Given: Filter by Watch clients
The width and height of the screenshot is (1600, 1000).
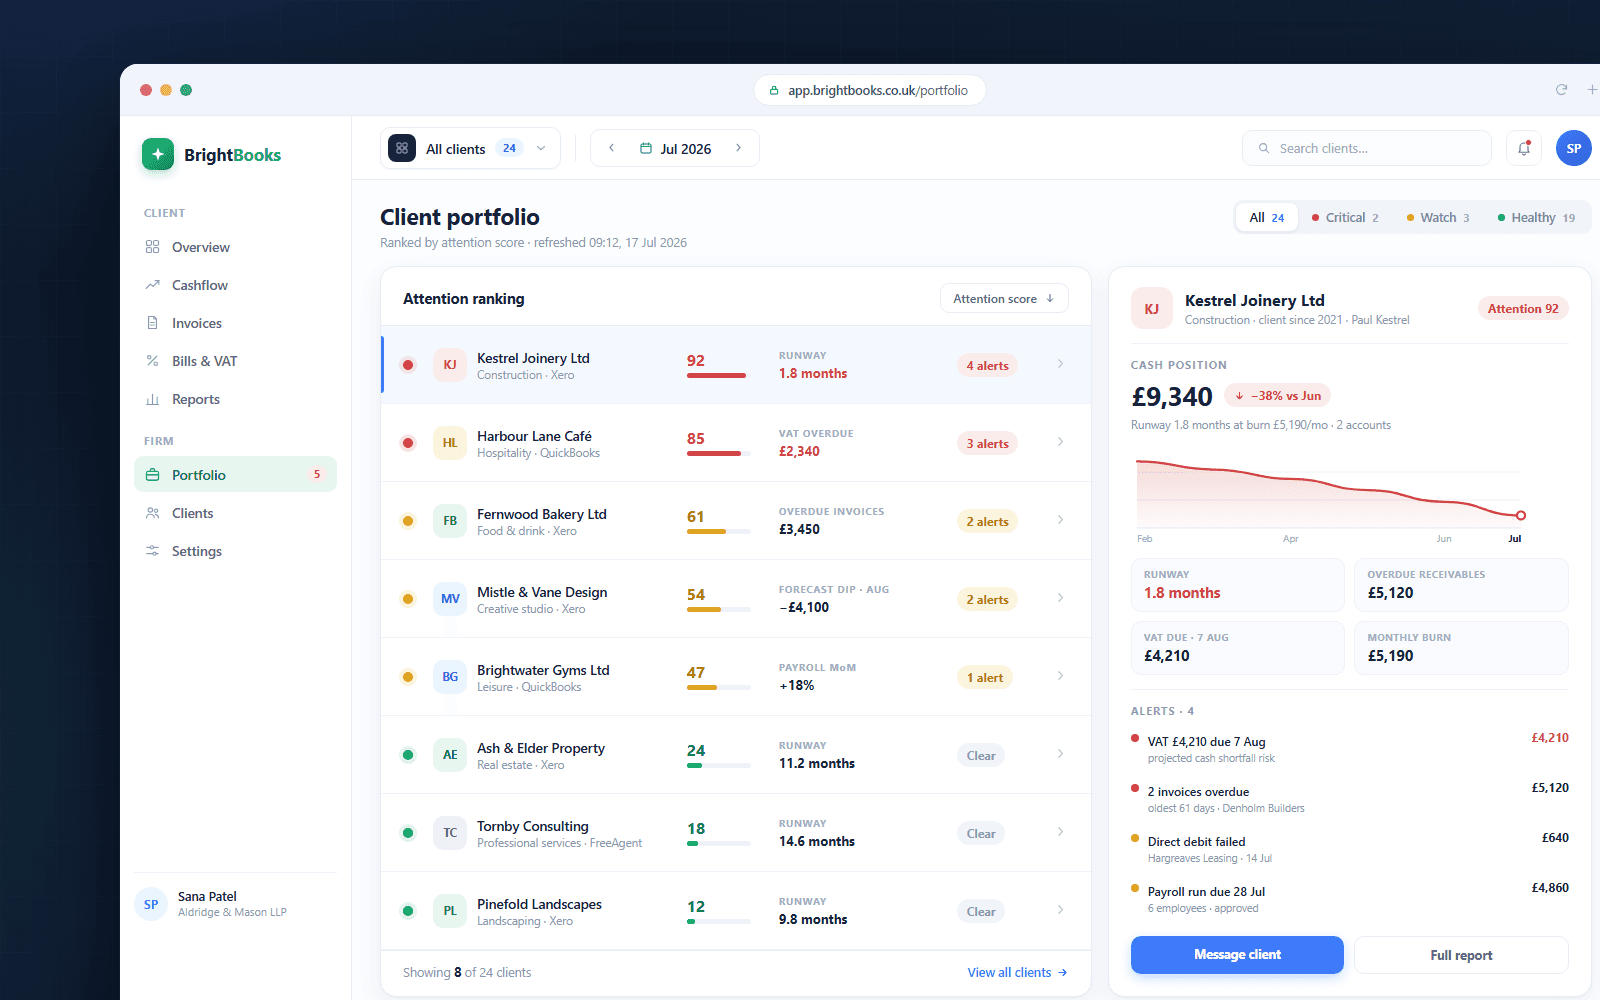Looking at the screenshot, I should [1438, 217].
